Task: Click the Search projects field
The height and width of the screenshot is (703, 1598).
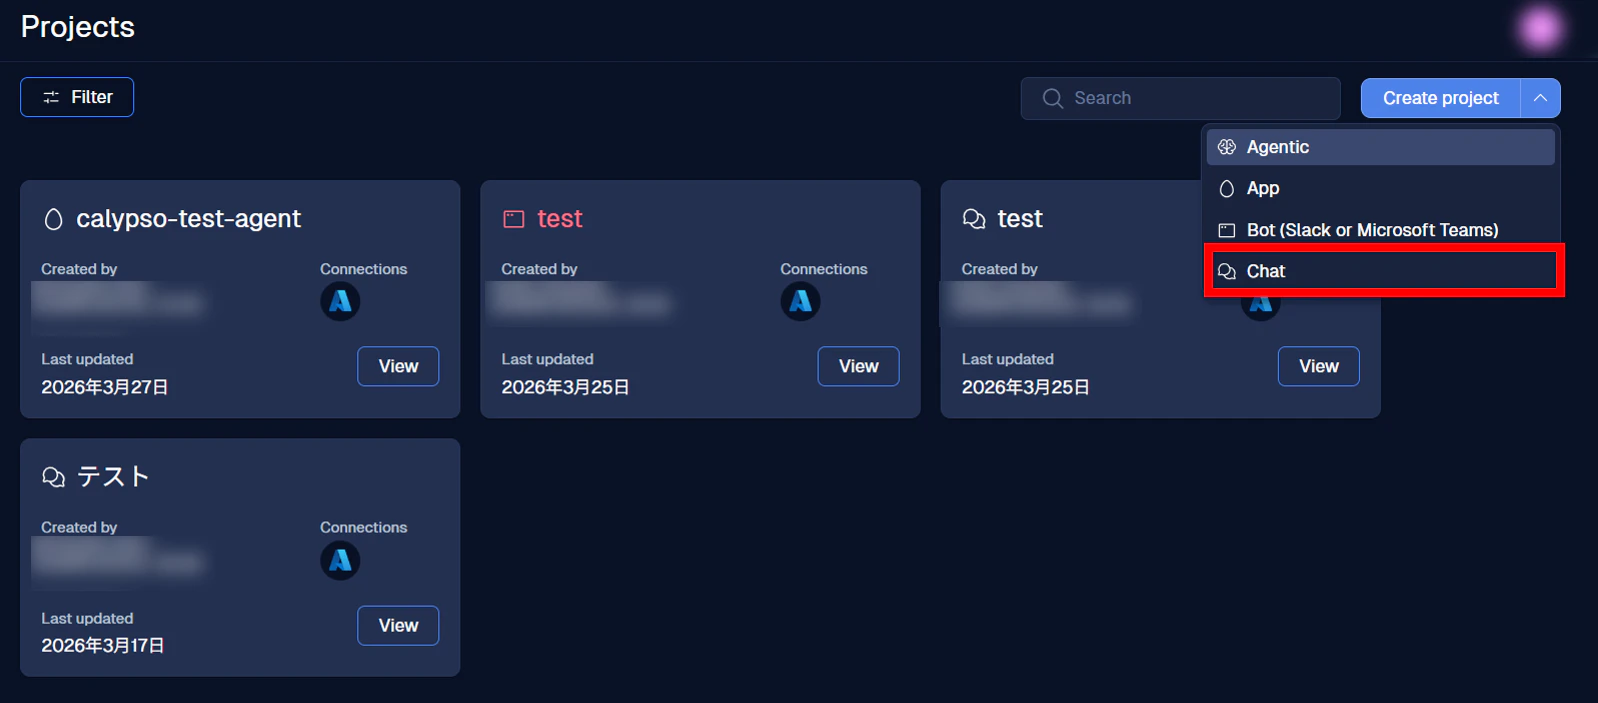Action: point(1180,98)
